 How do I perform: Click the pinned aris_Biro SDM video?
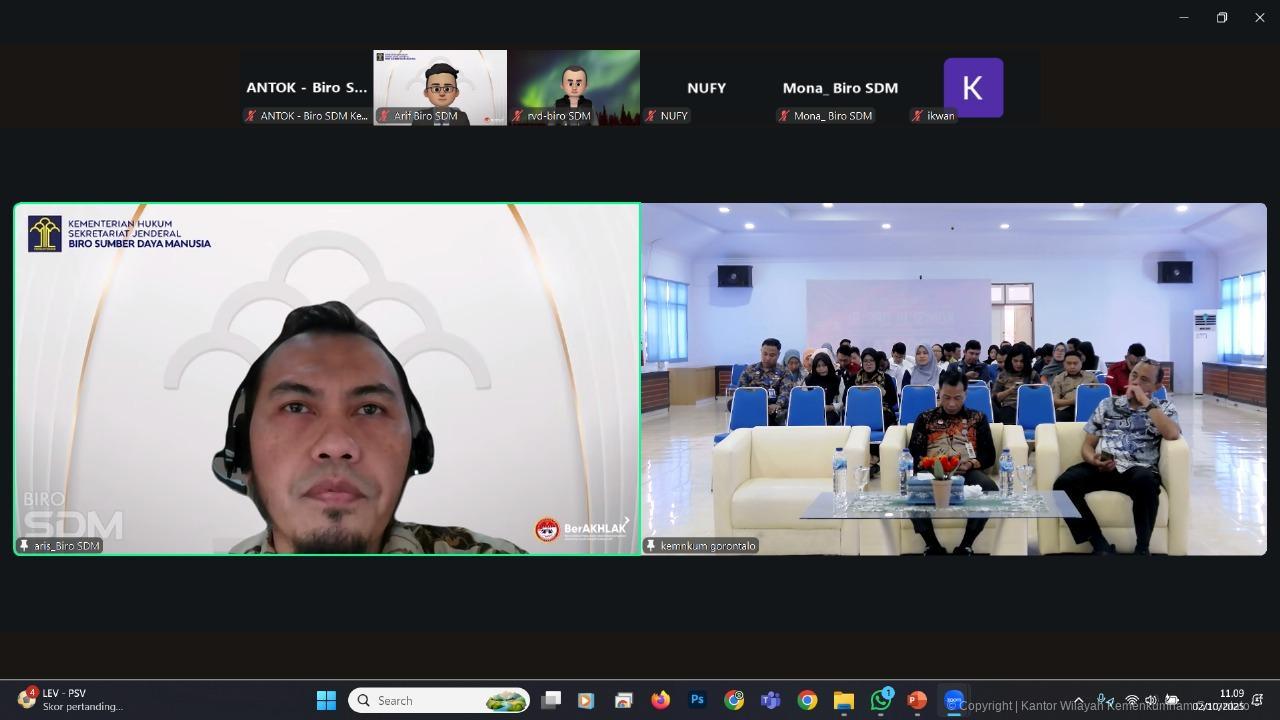click(x=327, y=379)
